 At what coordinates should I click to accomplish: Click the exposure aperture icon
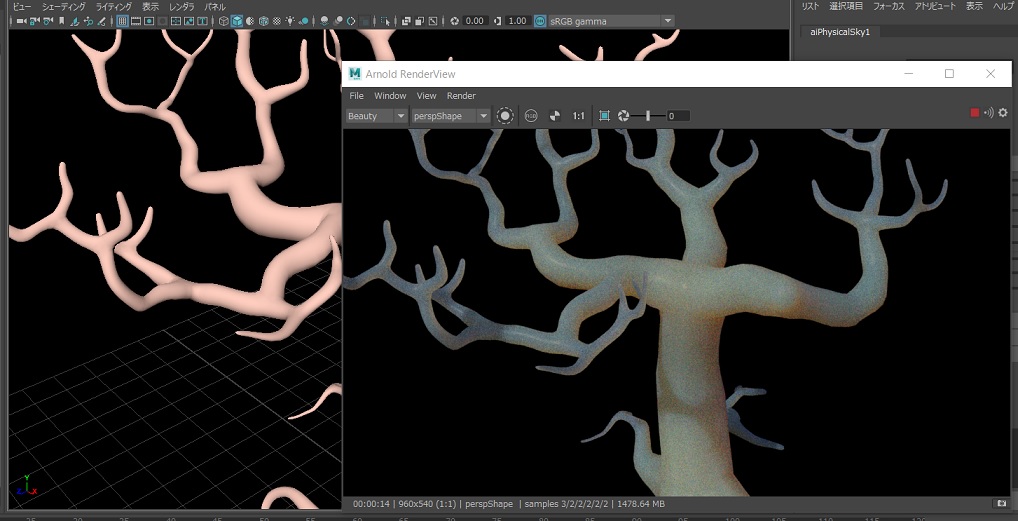coord(623,116)
